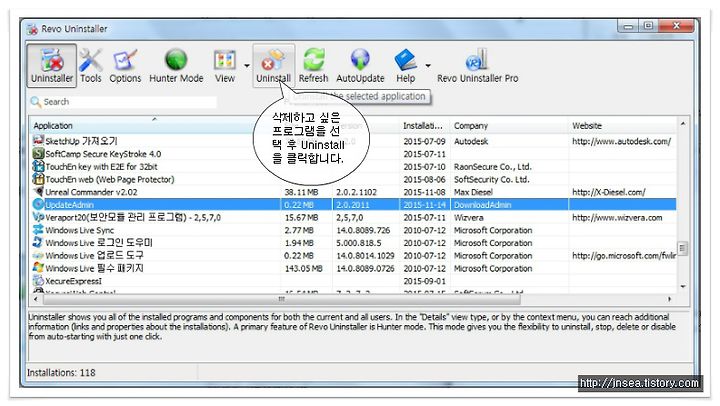Select the XecureExpressI entry icon
720x406 pixels.
38,281
